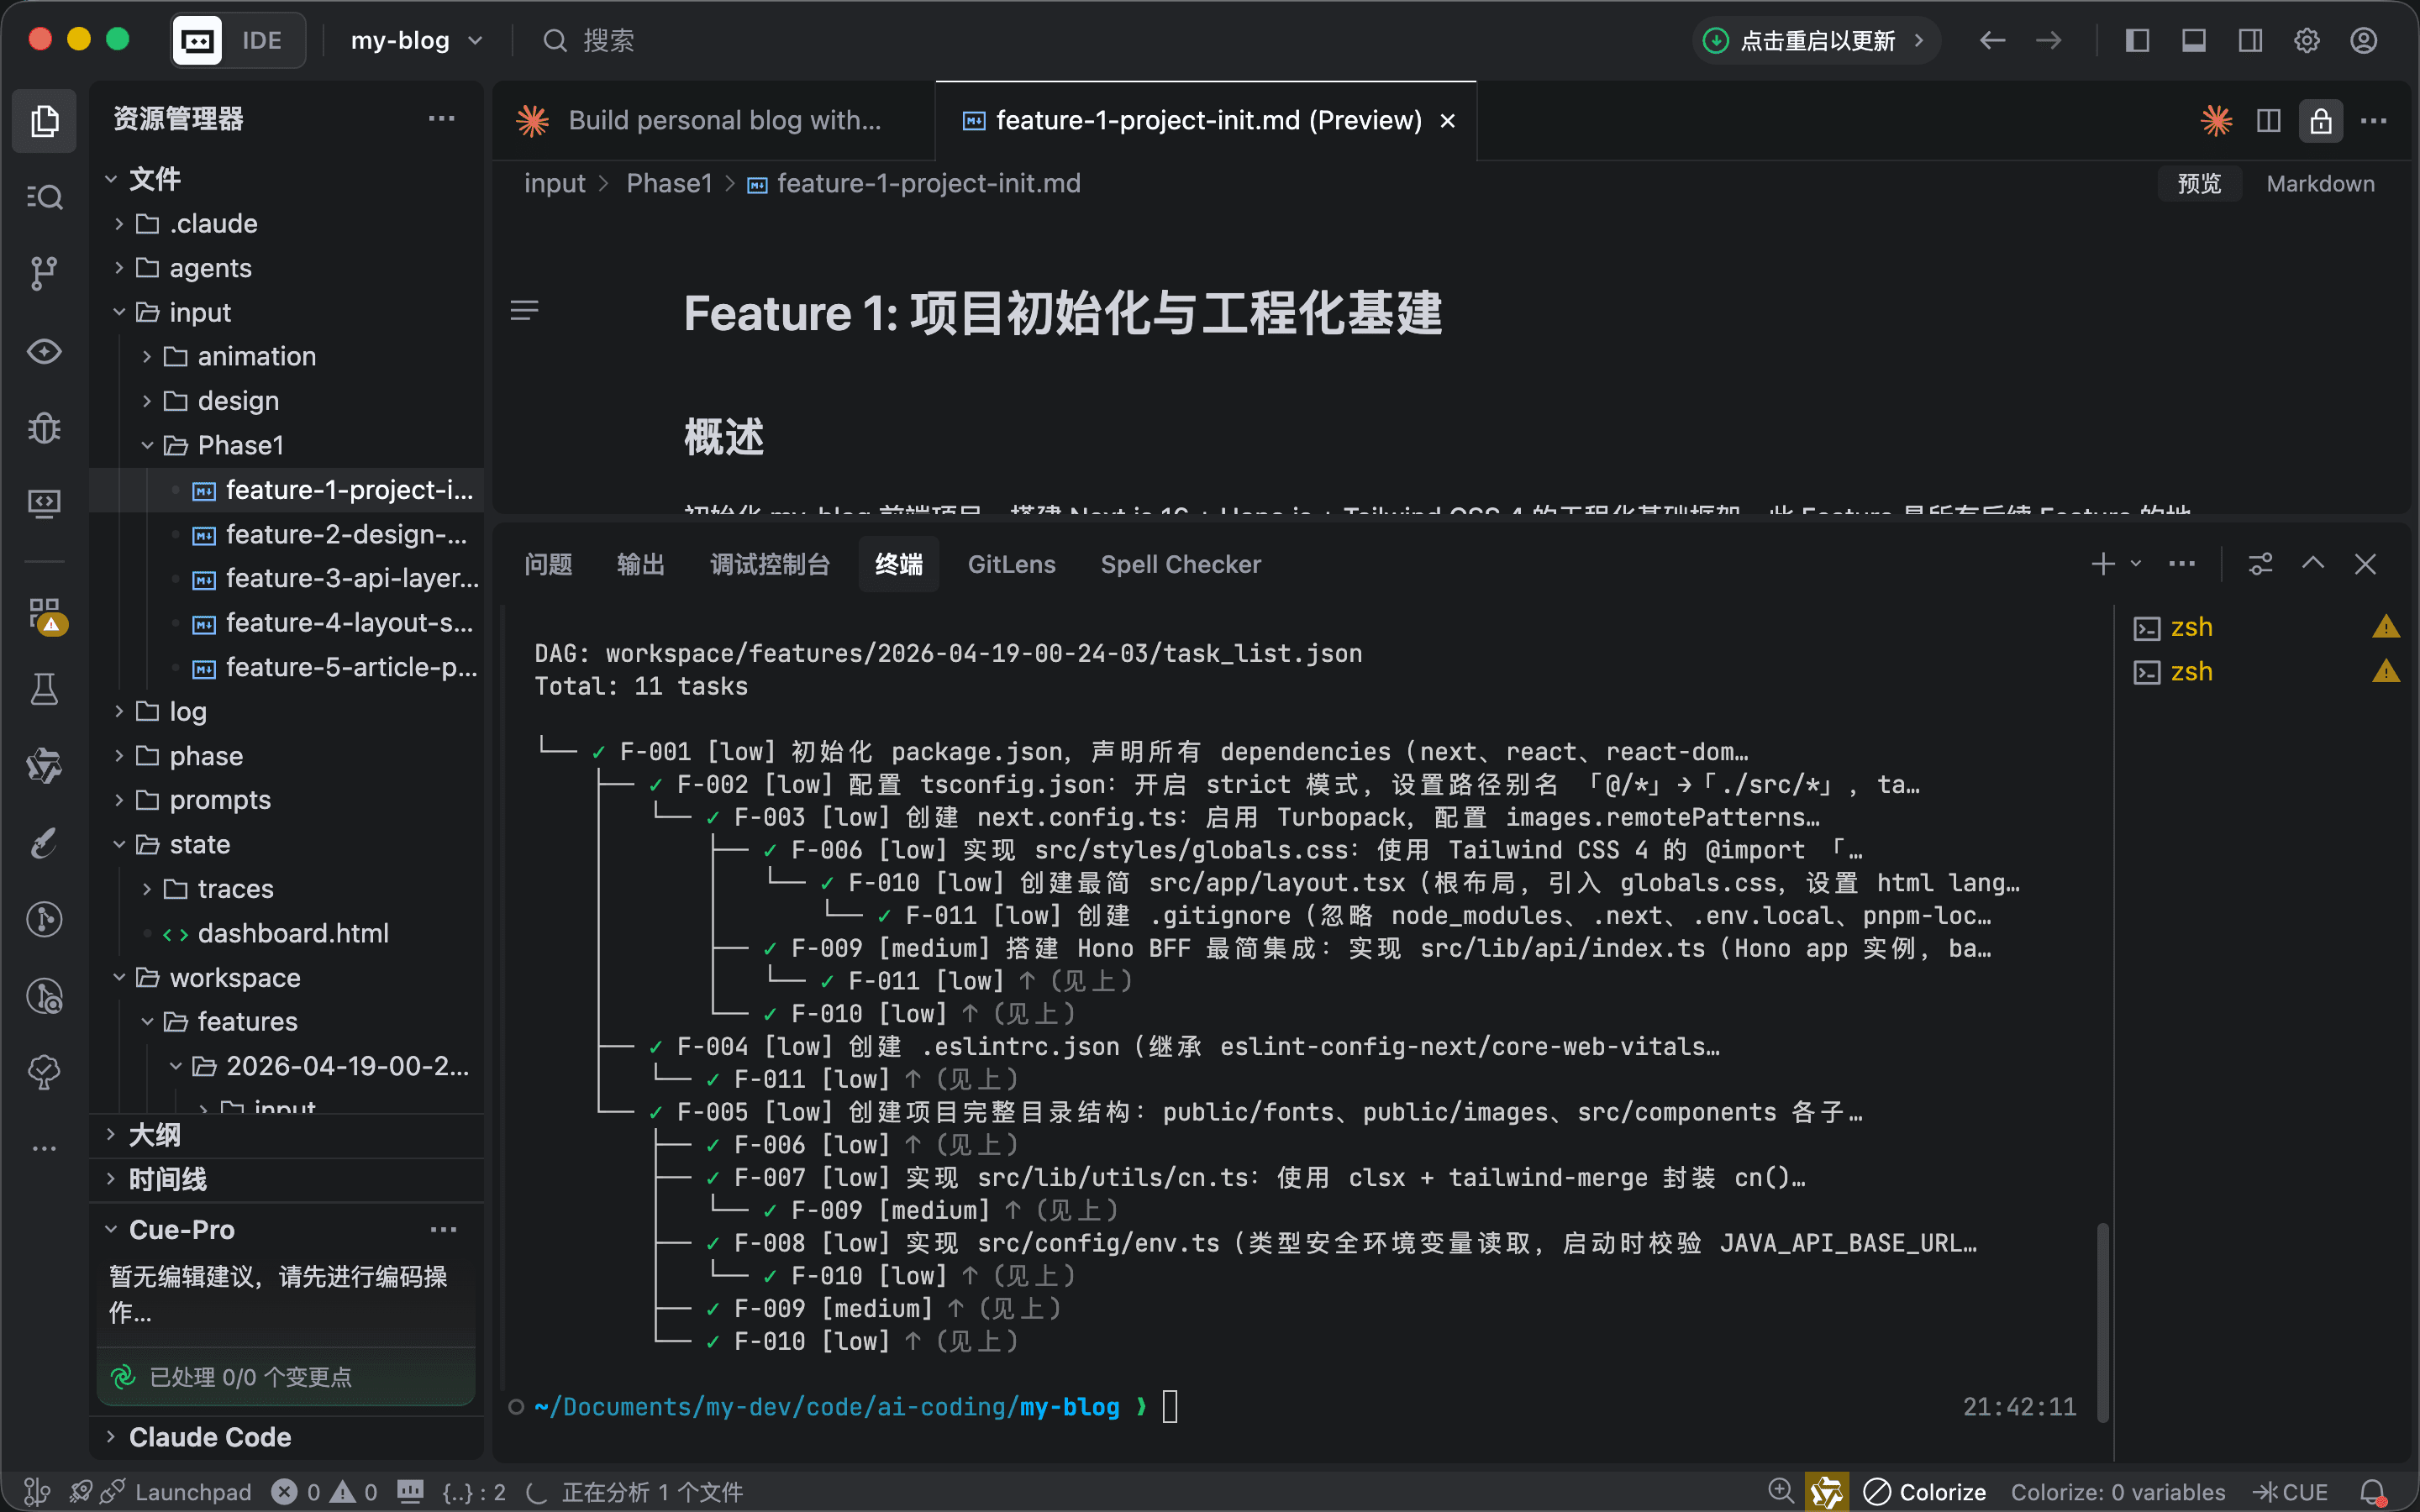This screenshot has width=2420, height=1512.
Task: Click the errors and warnings count
Action: pyautogui.click(x=324, y=1492)
